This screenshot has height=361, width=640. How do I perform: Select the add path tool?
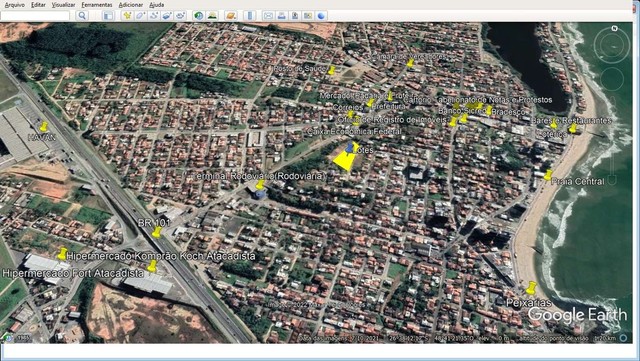[154, 16]
